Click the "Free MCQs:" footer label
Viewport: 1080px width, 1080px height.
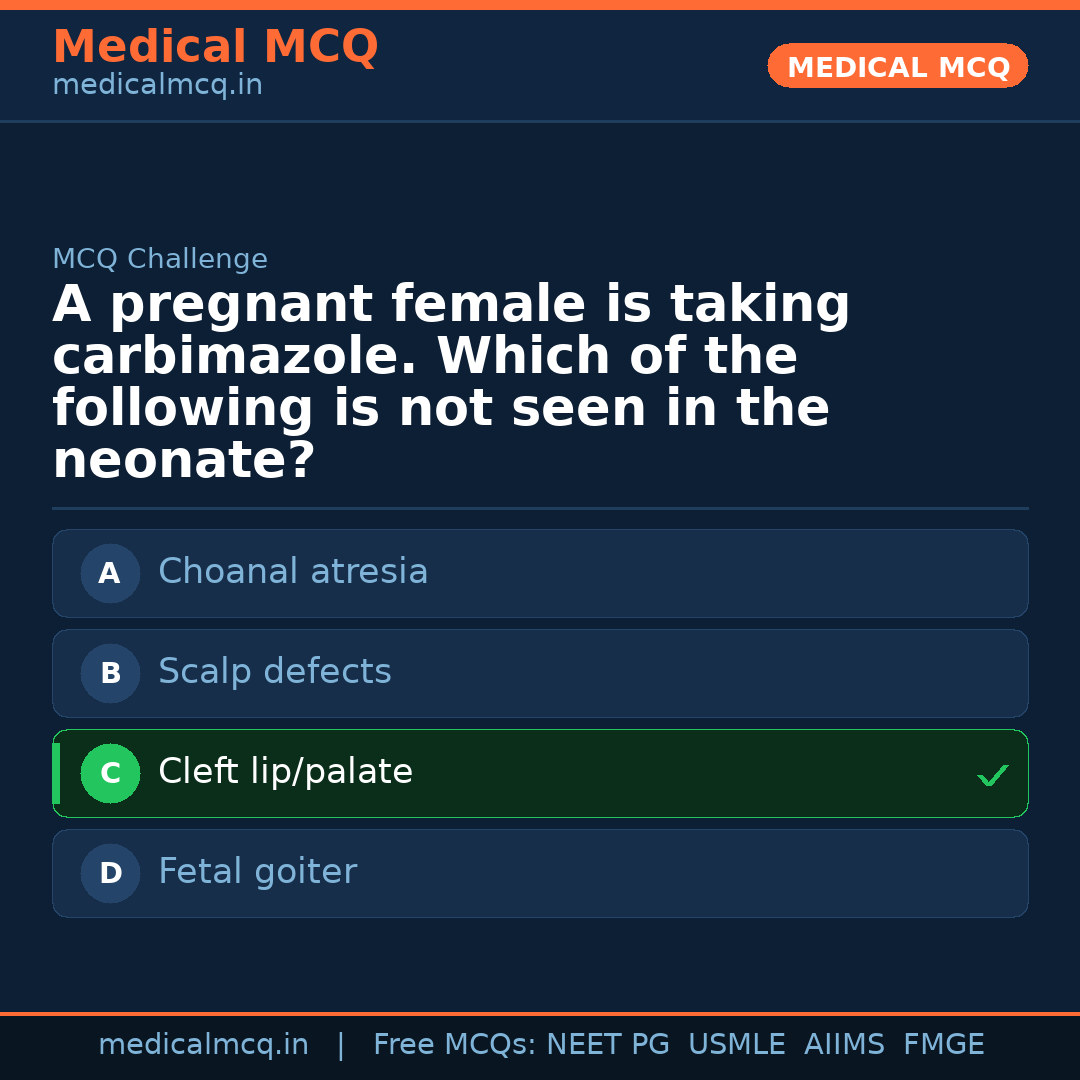[x=455, y=1045]
